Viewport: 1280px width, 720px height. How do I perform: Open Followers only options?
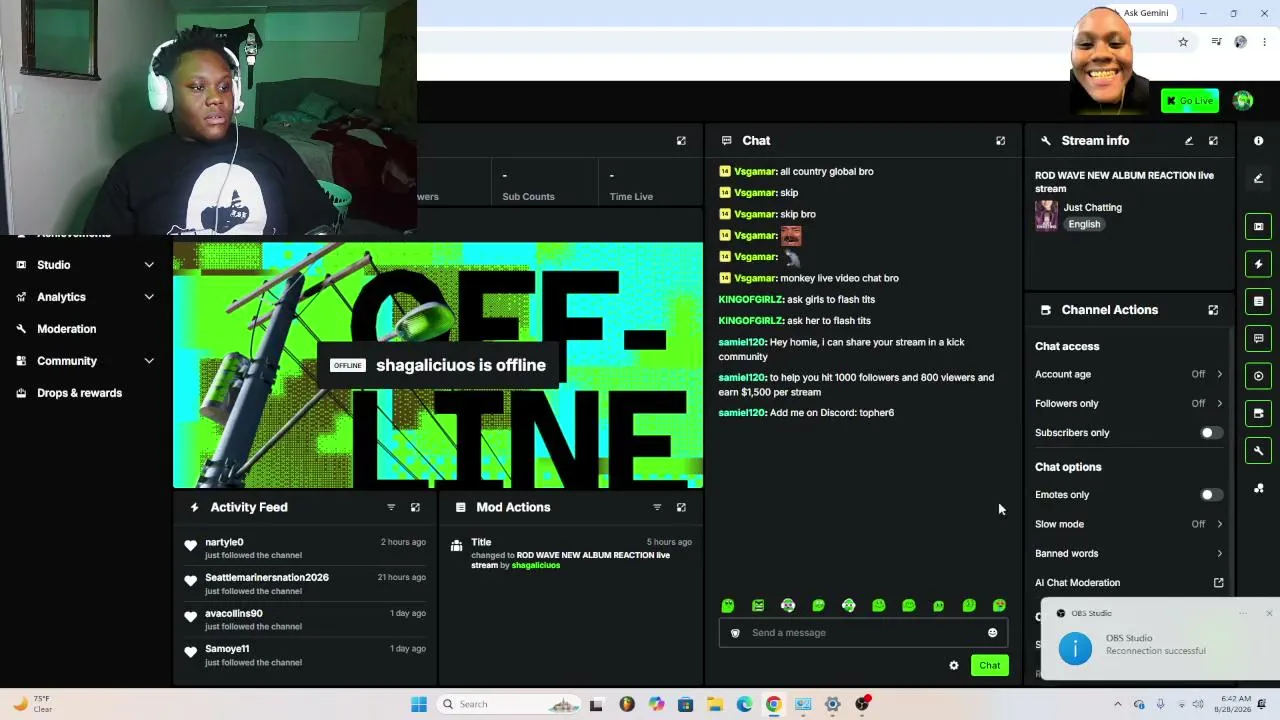point(1129,403)
